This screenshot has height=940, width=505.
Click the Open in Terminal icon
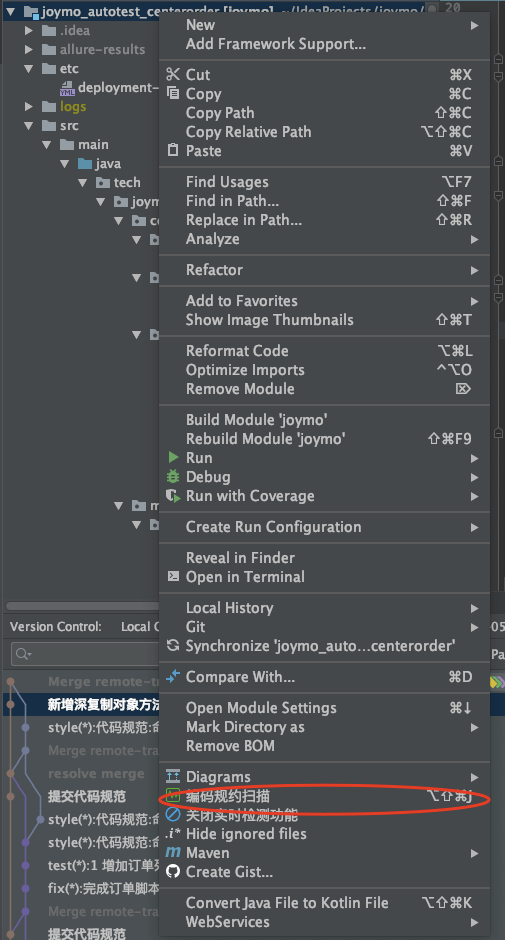(x=173, y=576)
